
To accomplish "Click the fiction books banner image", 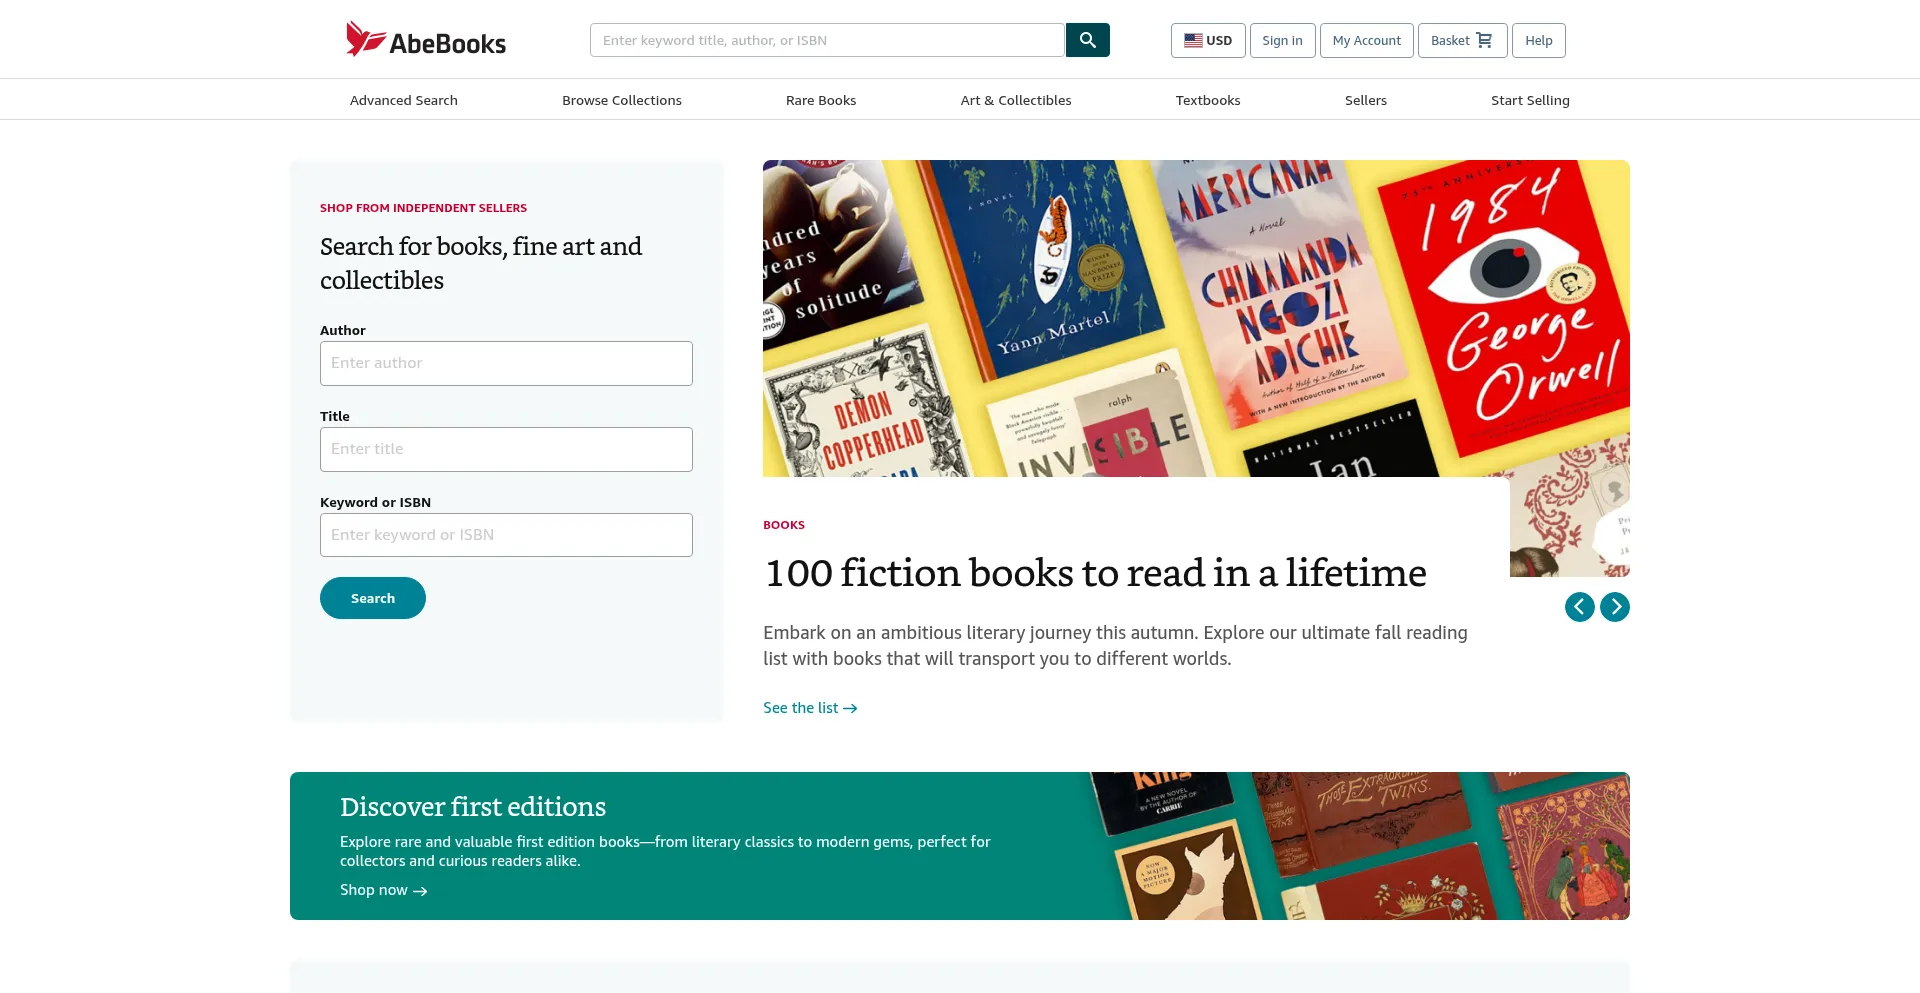I will 1195,318.
